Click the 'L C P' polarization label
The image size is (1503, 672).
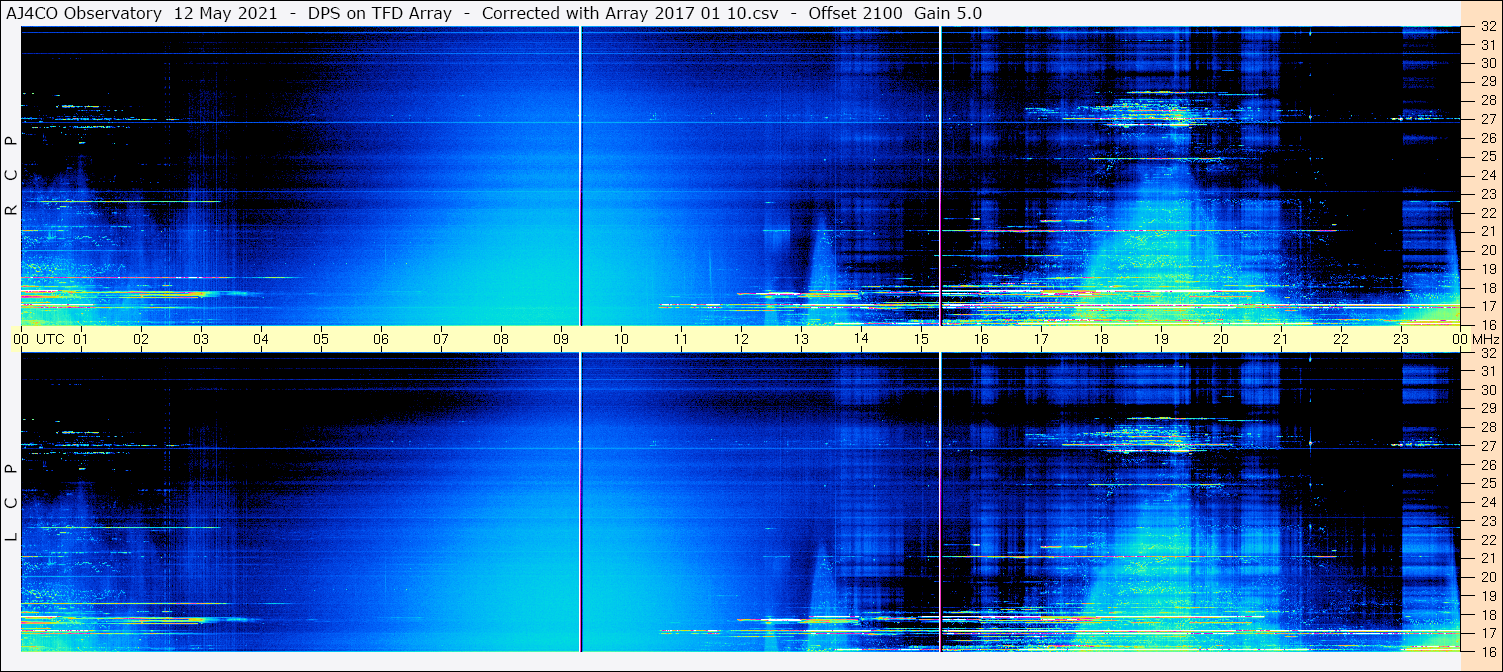pos(12,503)
